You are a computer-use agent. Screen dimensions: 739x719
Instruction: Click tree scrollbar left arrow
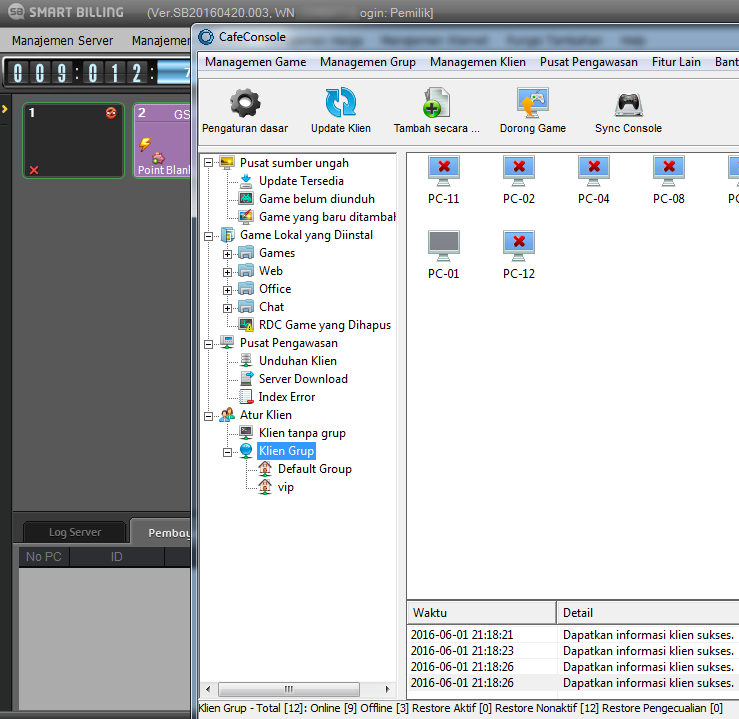[208, 689]
